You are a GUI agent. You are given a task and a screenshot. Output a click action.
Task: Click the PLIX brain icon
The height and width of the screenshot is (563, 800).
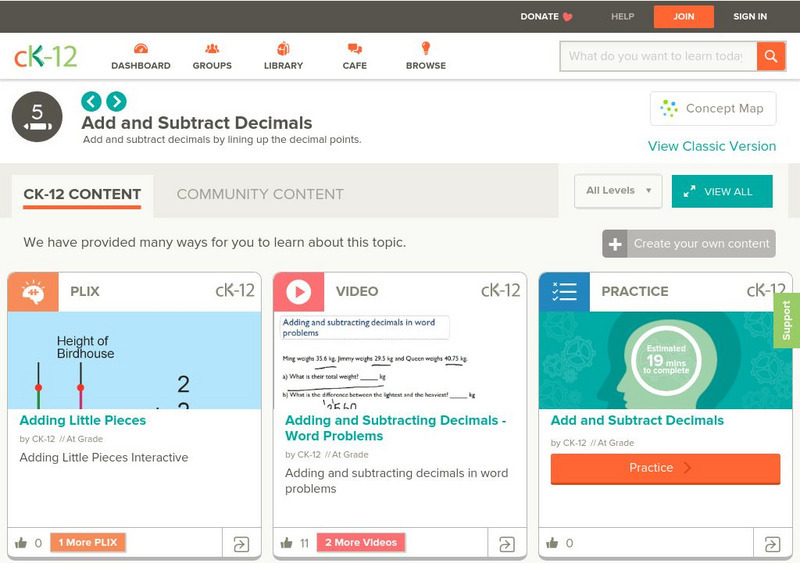33,292
